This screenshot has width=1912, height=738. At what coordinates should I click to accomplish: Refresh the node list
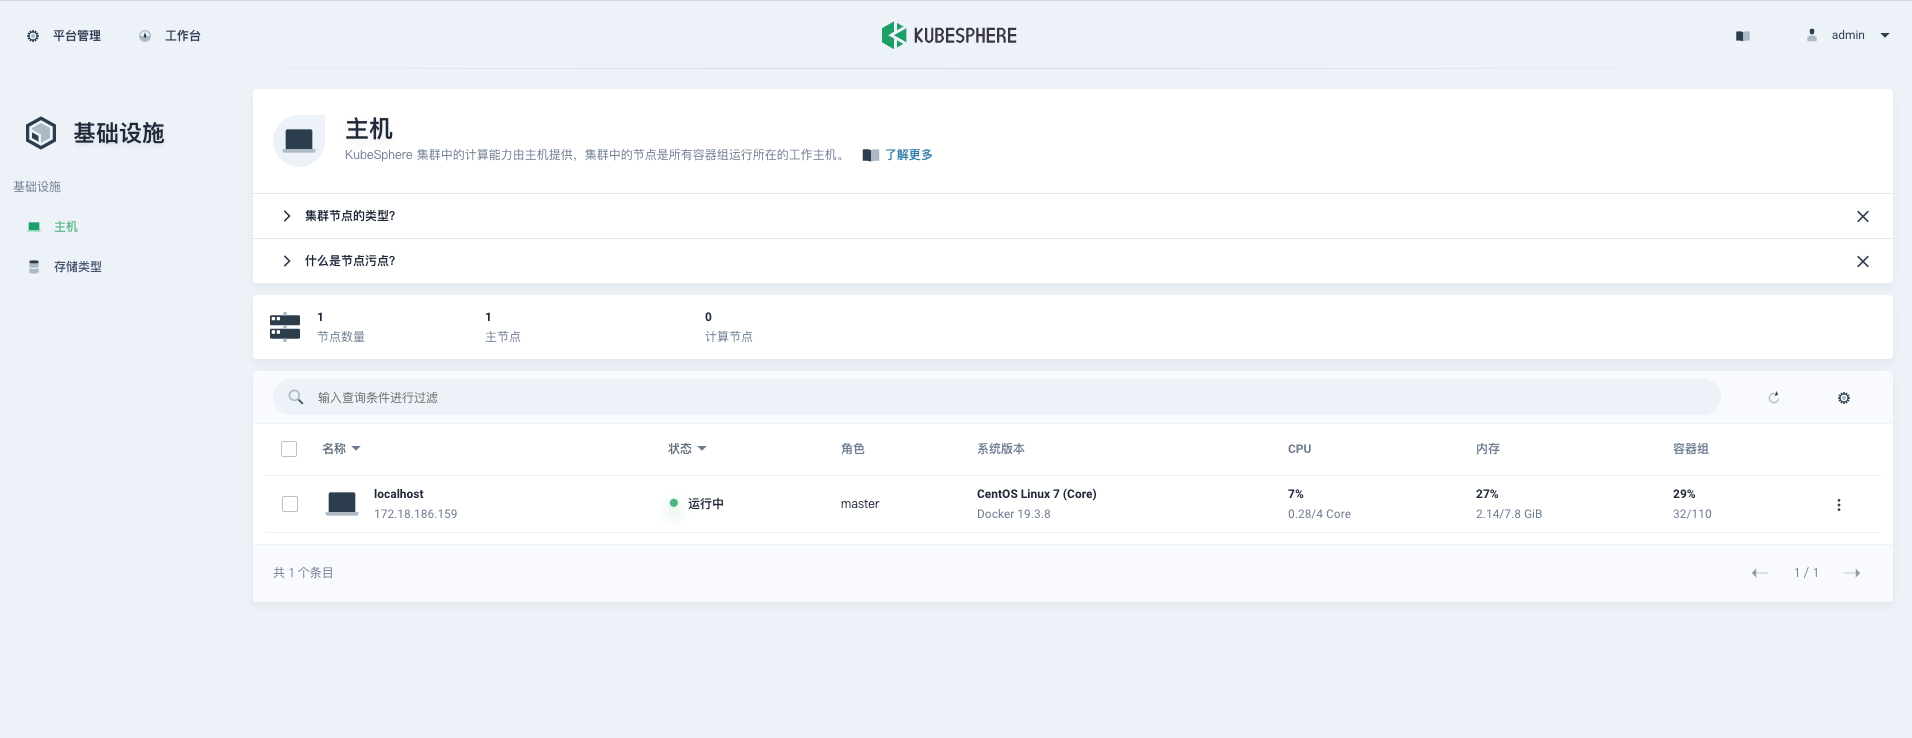1774,397
